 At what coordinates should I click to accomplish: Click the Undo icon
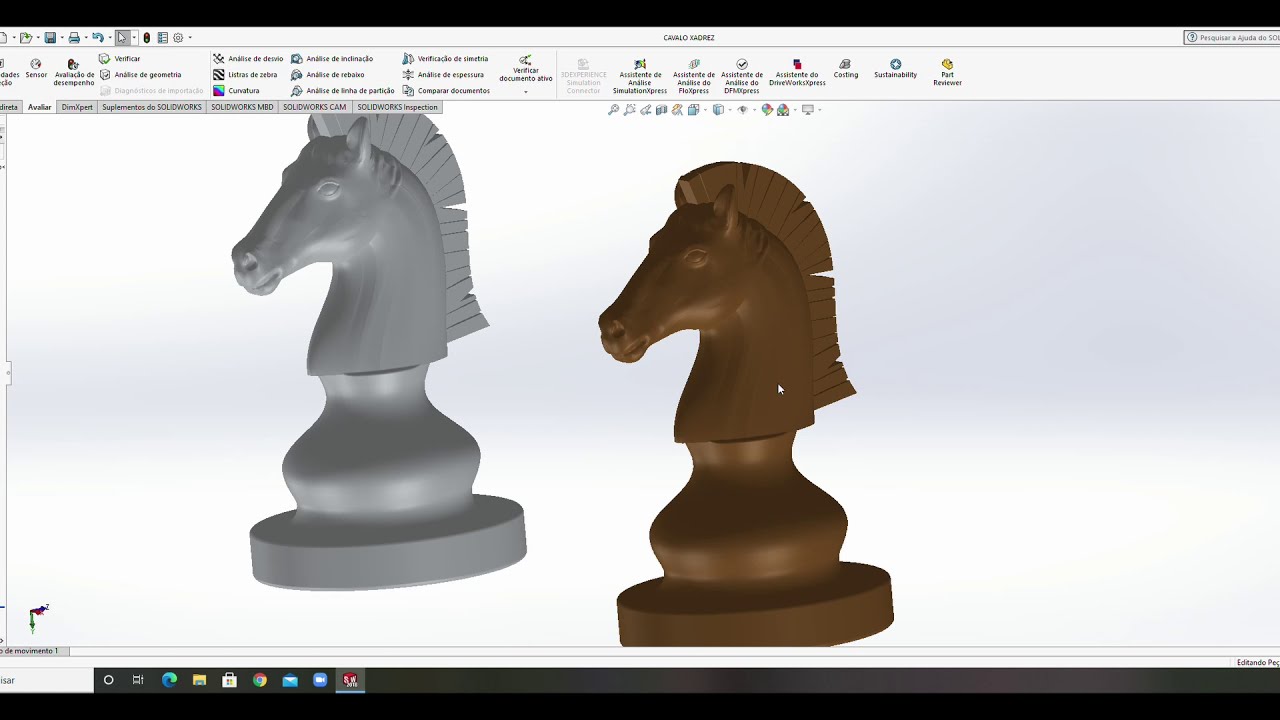[x=98, y=38]
